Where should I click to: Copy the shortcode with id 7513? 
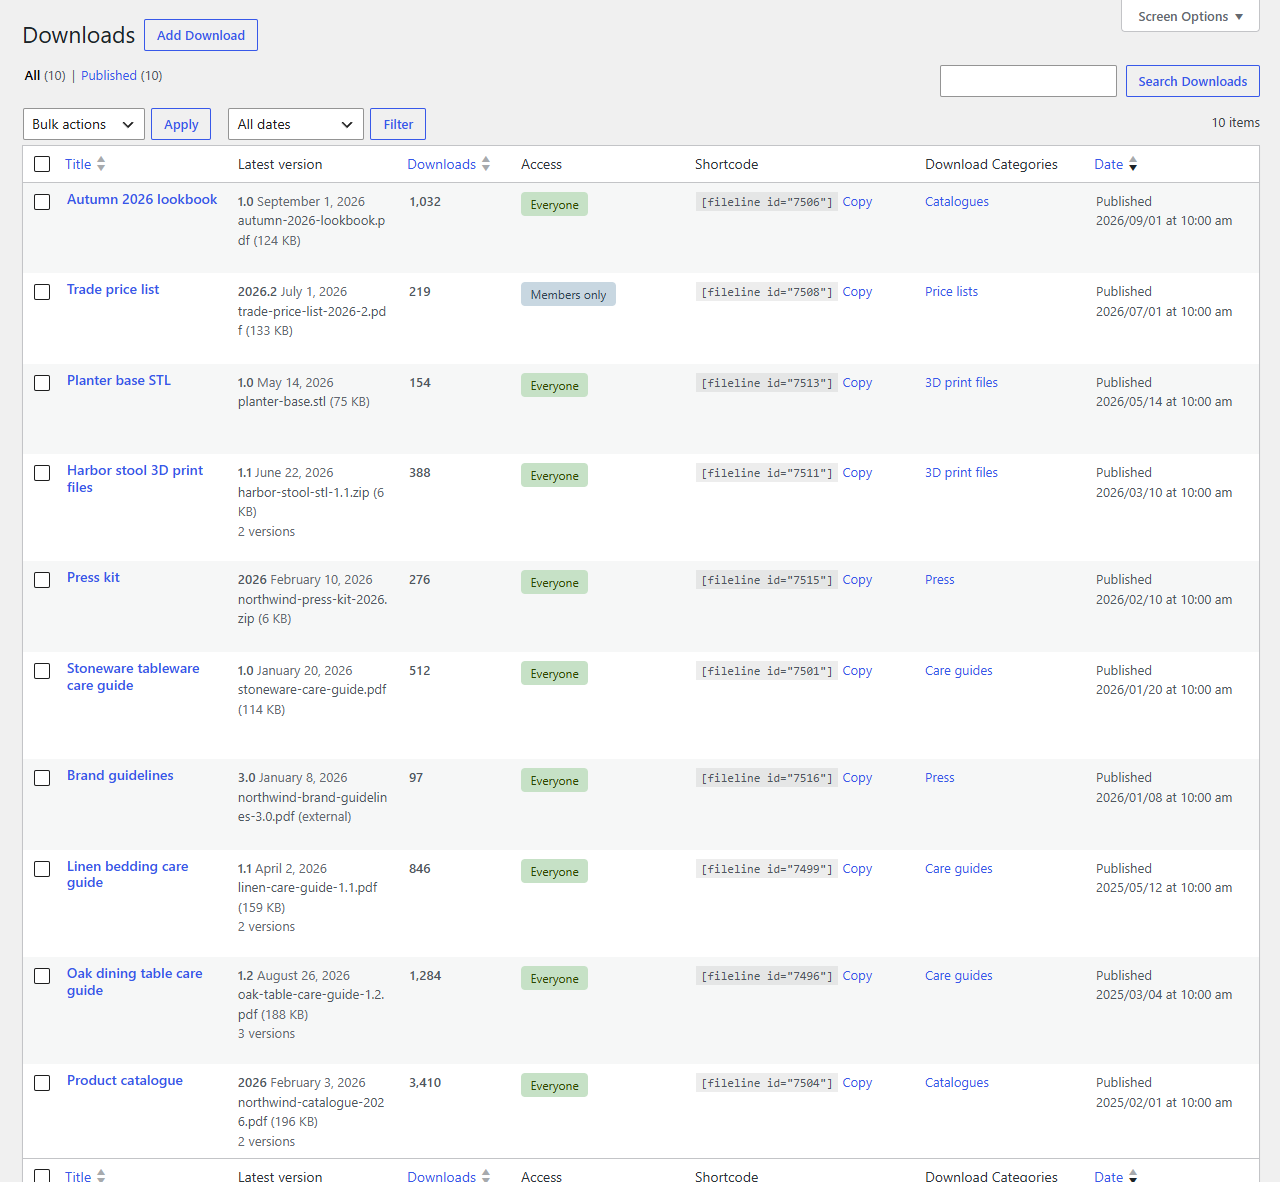(x=857, y=383)
